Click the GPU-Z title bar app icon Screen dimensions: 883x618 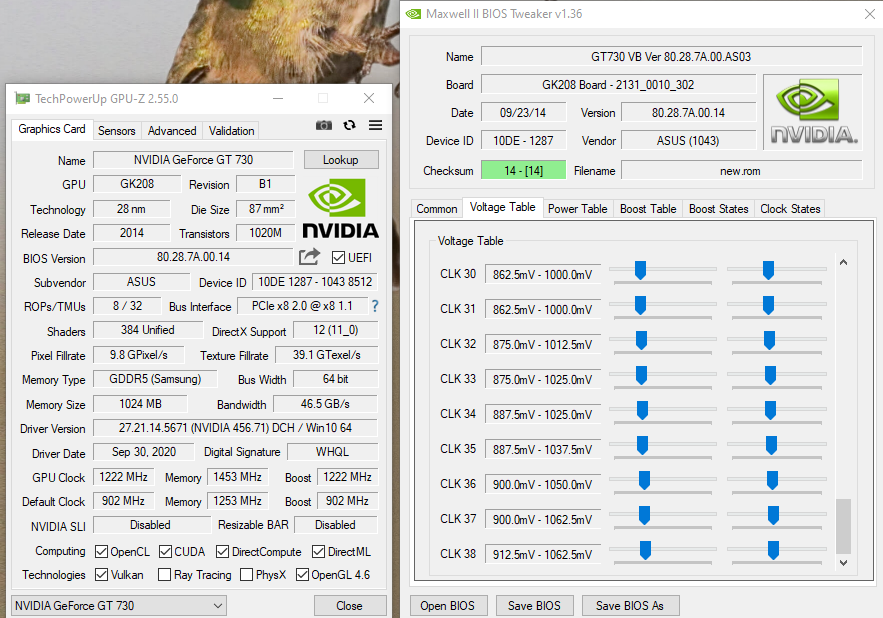22,98
